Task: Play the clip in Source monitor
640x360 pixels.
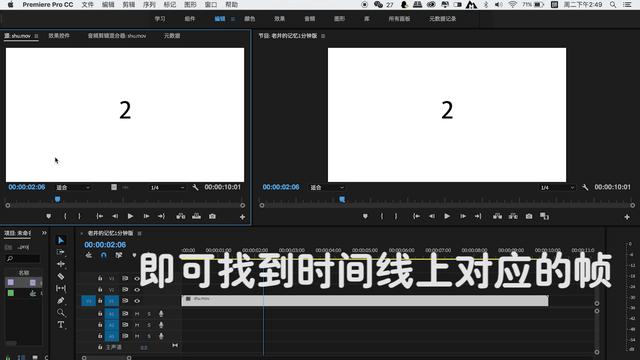Action: pyautogui.click(x=130, y=216)
